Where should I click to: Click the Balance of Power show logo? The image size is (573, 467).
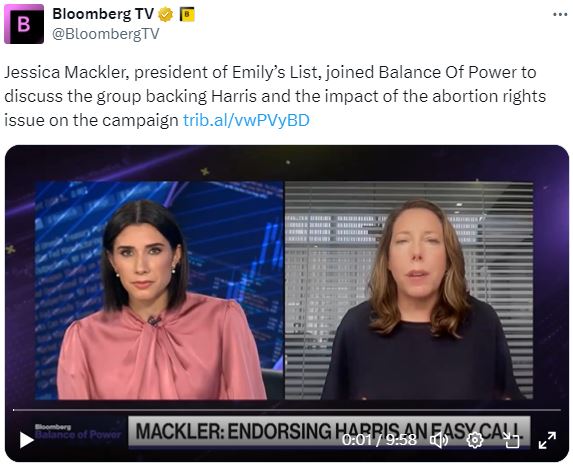pyautogui.click(x=77, y=432)
